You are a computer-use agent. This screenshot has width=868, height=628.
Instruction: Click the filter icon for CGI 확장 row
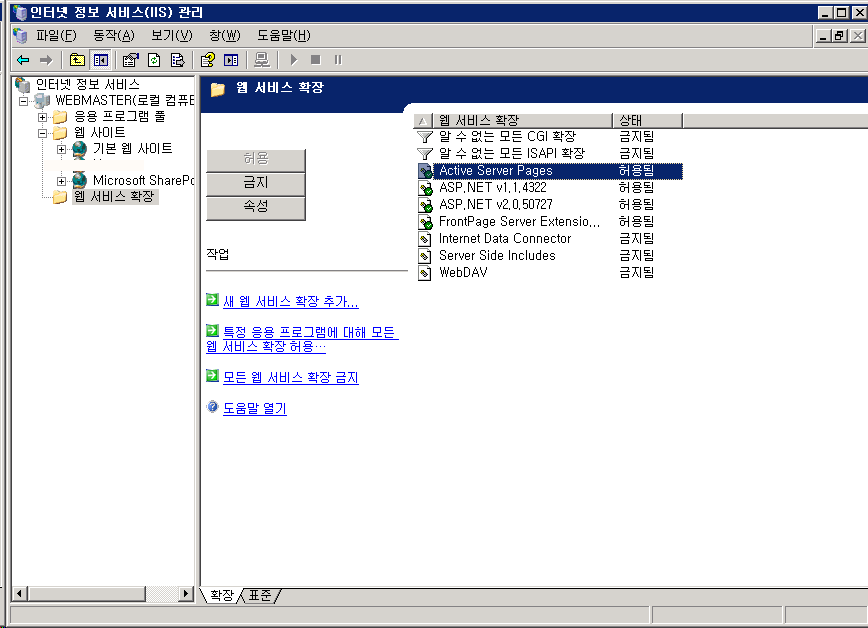[x=425, y=136]
